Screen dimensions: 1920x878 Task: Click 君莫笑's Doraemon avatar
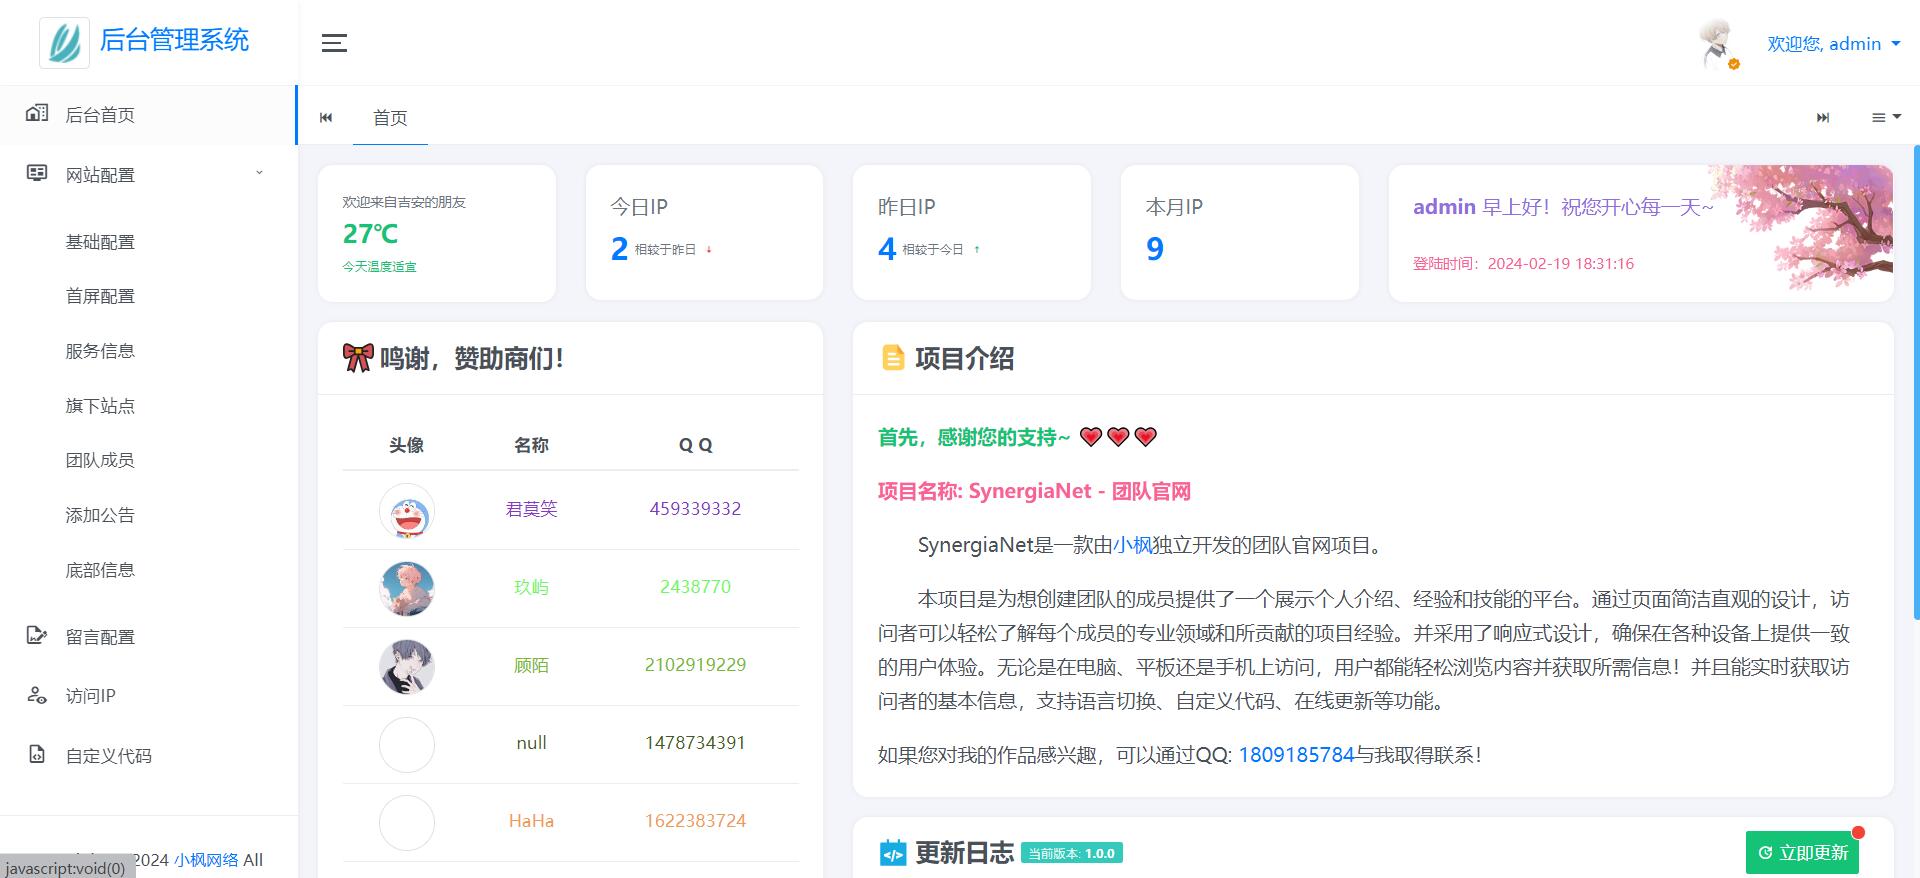(x=407, y=511)
